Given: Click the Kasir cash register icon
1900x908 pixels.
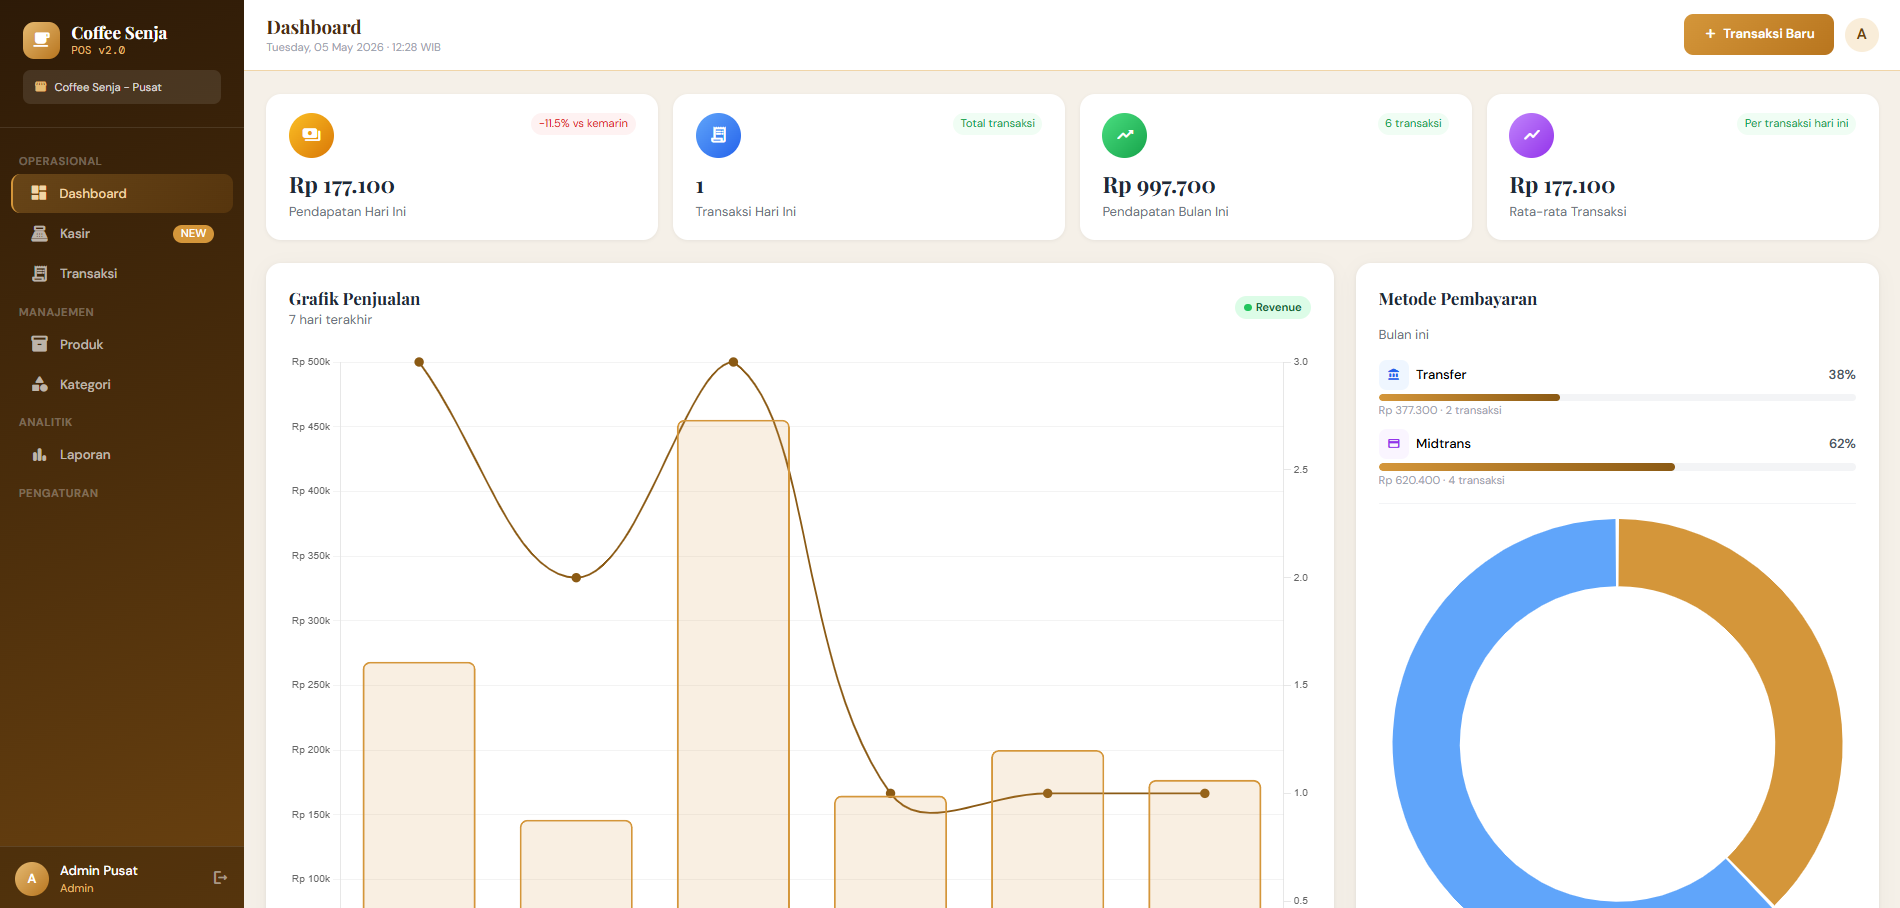Looking at the screenshot, I should [x=40, y=233].
